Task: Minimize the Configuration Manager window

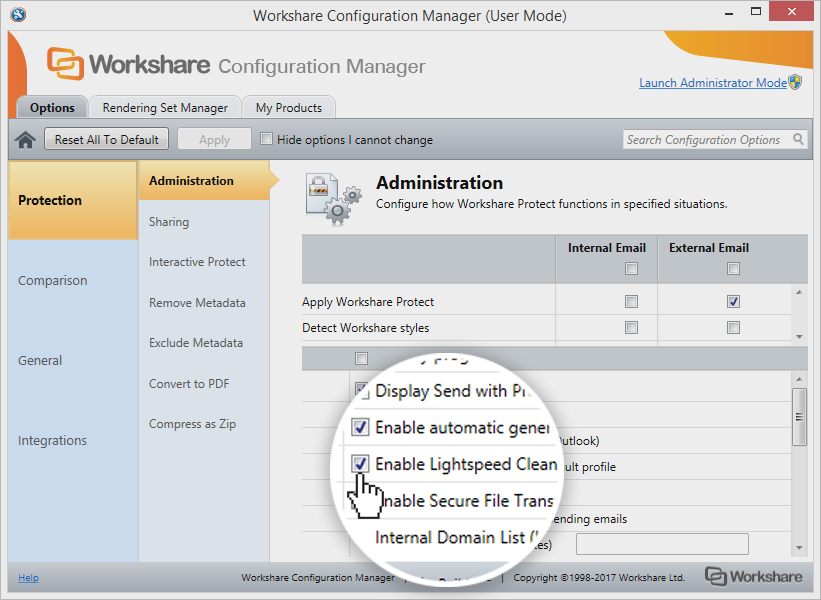Action: click(729, 12)
